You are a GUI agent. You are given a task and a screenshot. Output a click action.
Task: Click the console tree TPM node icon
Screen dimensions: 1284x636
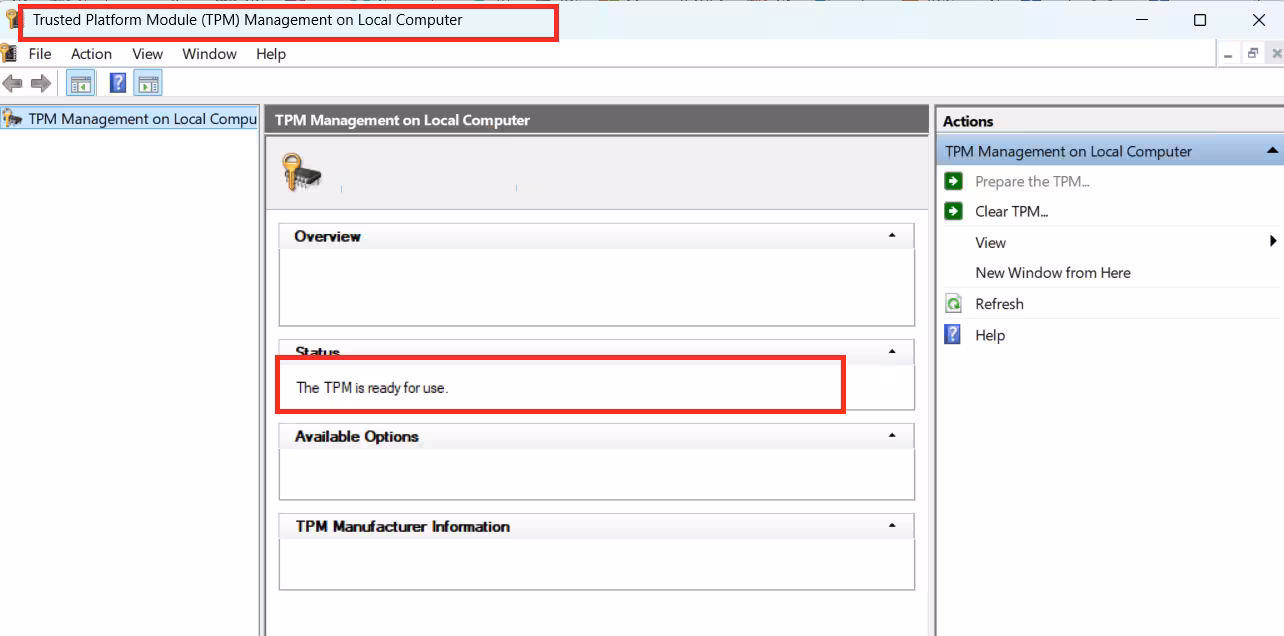coord(12,119)
